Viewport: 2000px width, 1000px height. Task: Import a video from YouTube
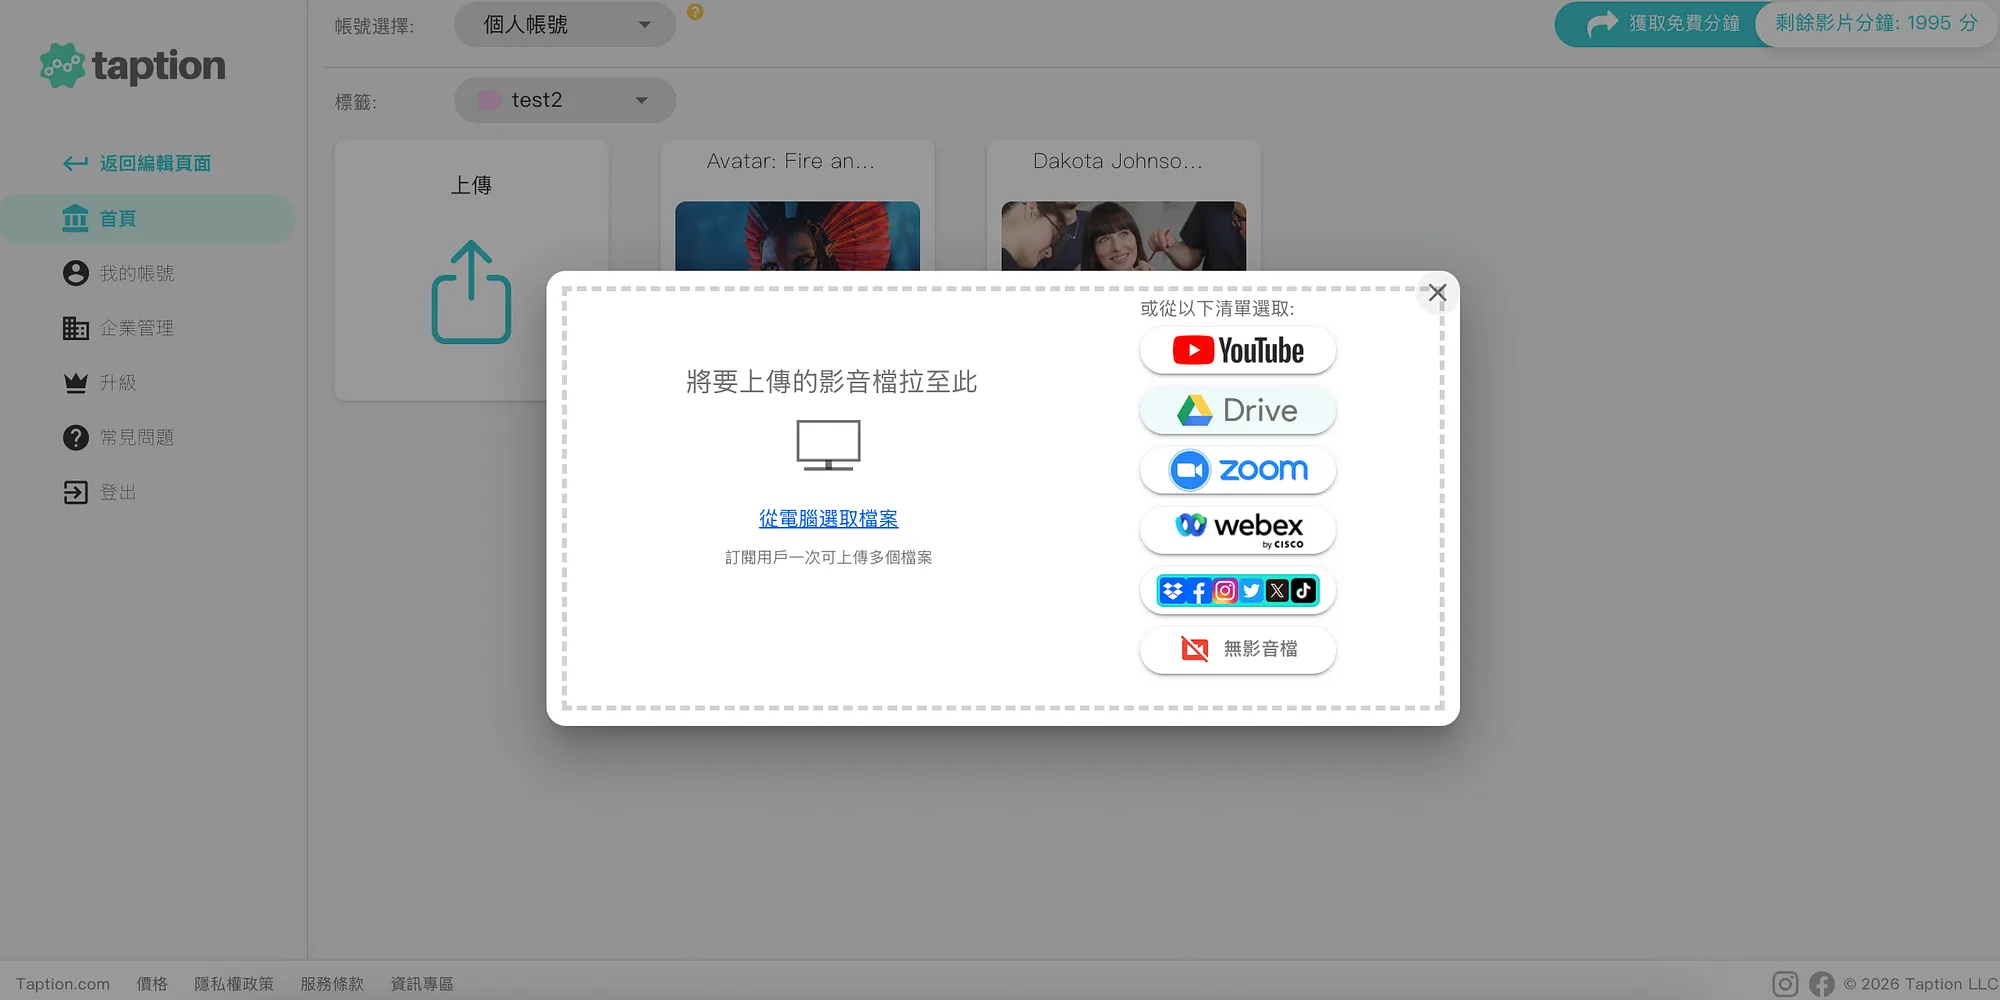click(1237, 350)
